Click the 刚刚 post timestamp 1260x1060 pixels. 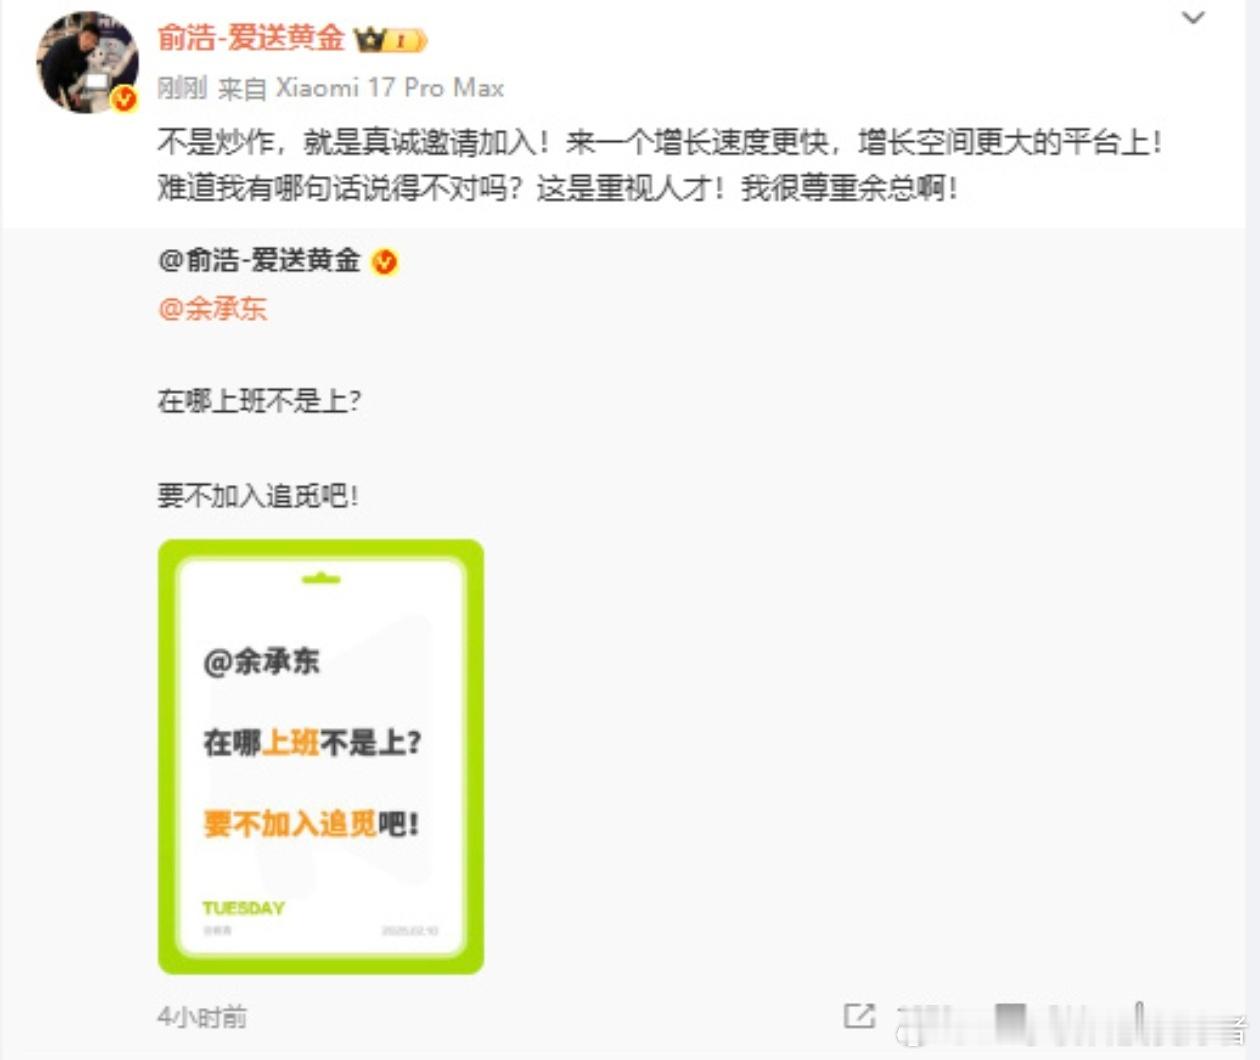(182, 88)
